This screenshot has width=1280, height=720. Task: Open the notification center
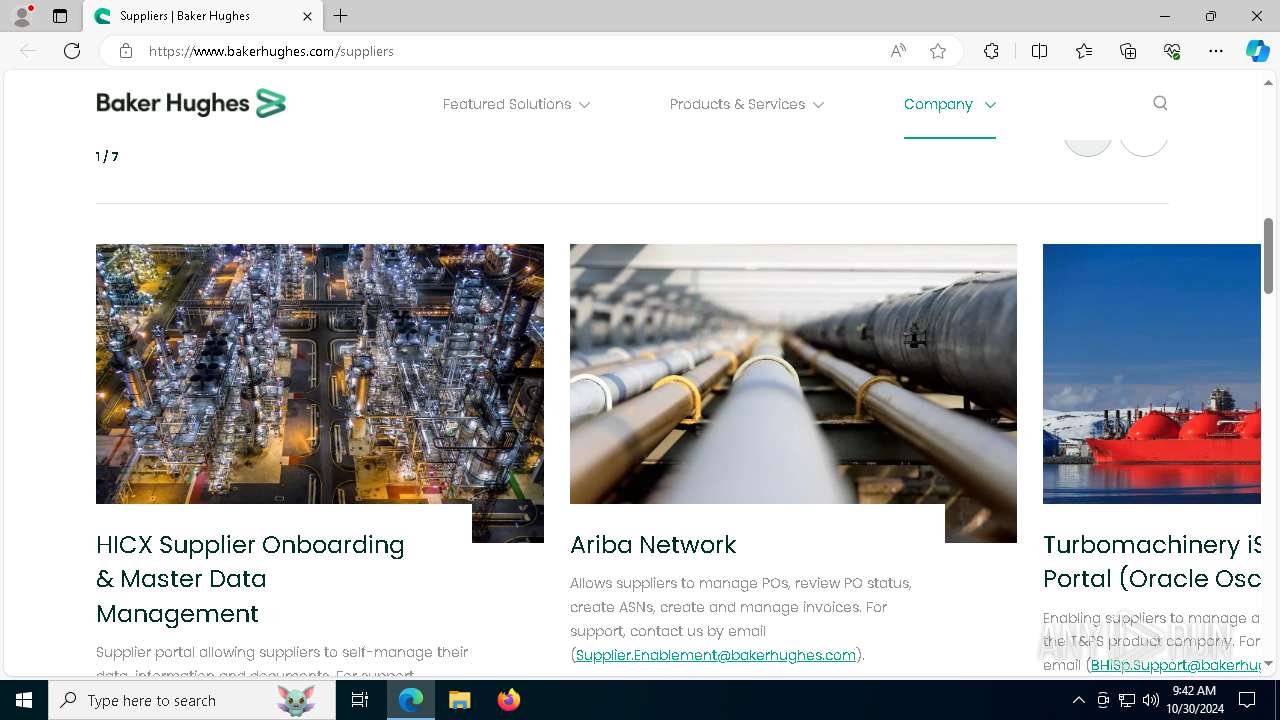click(x=1247, y=700)
